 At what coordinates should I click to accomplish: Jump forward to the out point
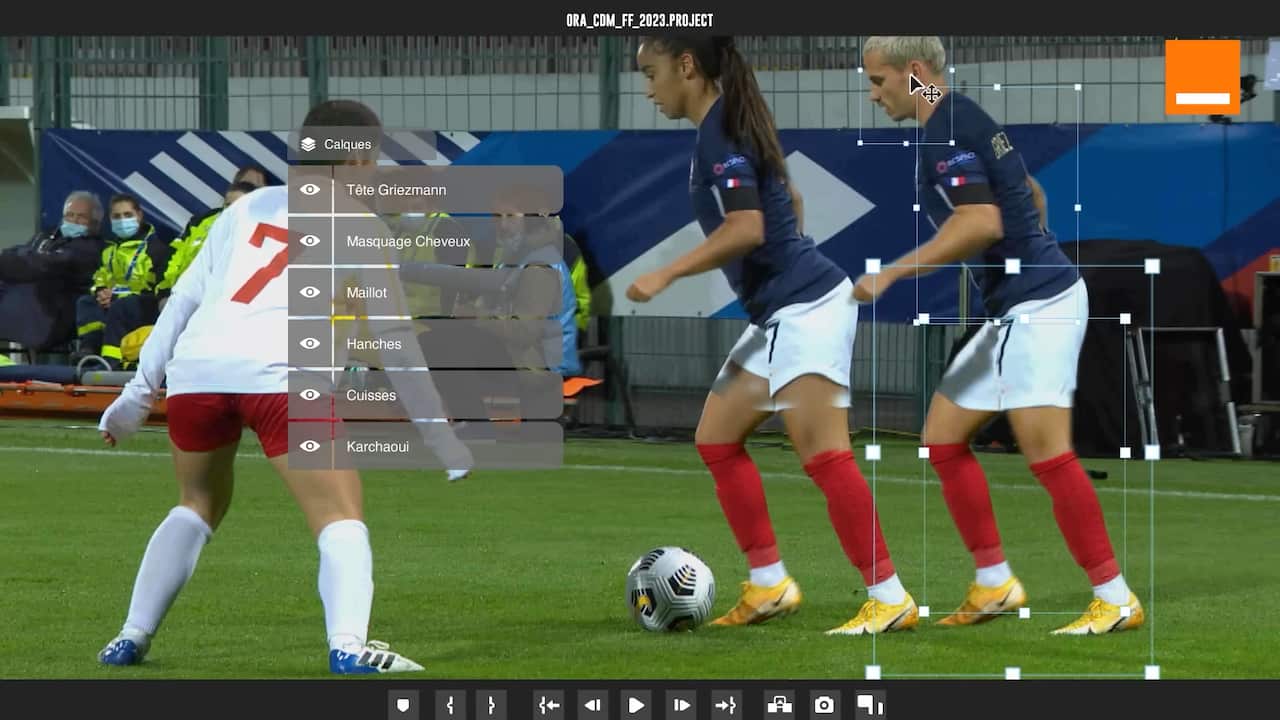coord(727,705)
